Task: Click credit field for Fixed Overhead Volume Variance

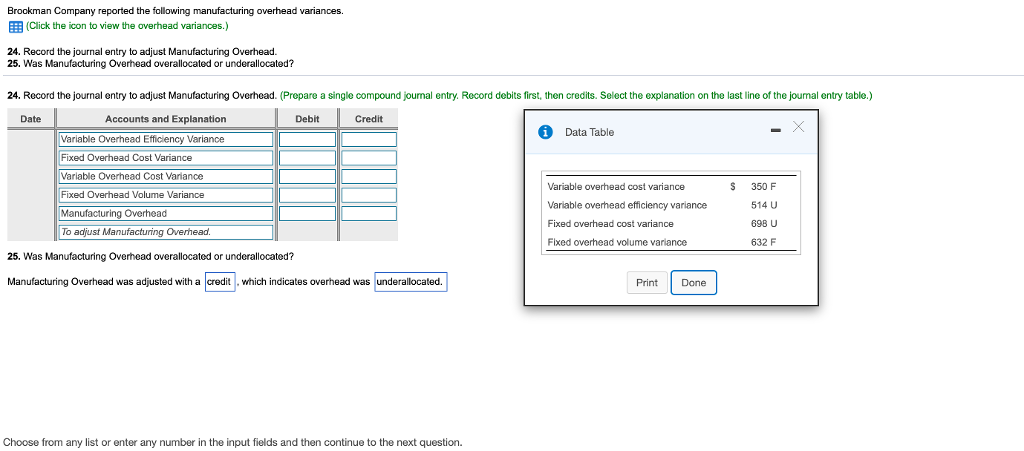Action: [x=369, y=195]
